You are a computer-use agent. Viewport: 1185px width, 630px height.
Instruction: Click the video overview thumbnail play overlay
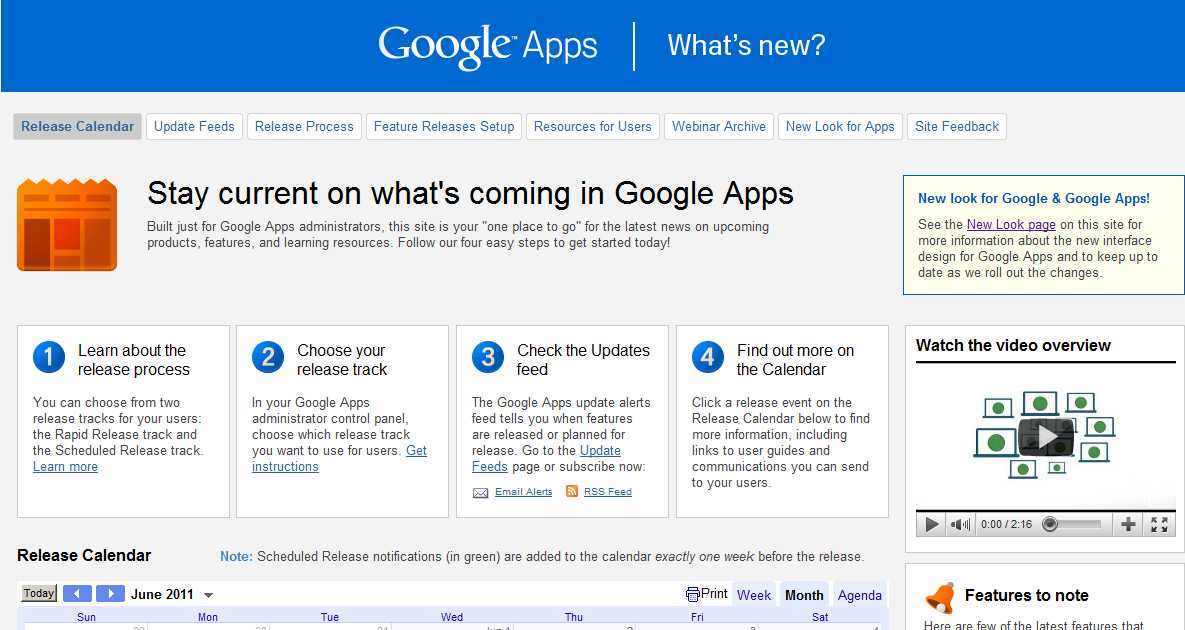point(1046,437)
